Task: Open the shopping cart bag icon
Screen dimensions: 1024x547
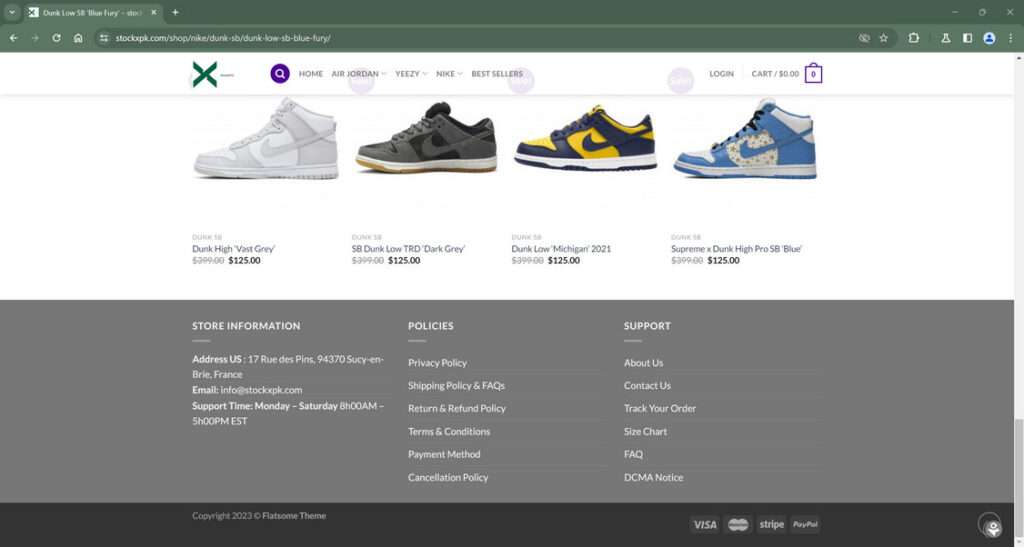Action: pos(813,74)
